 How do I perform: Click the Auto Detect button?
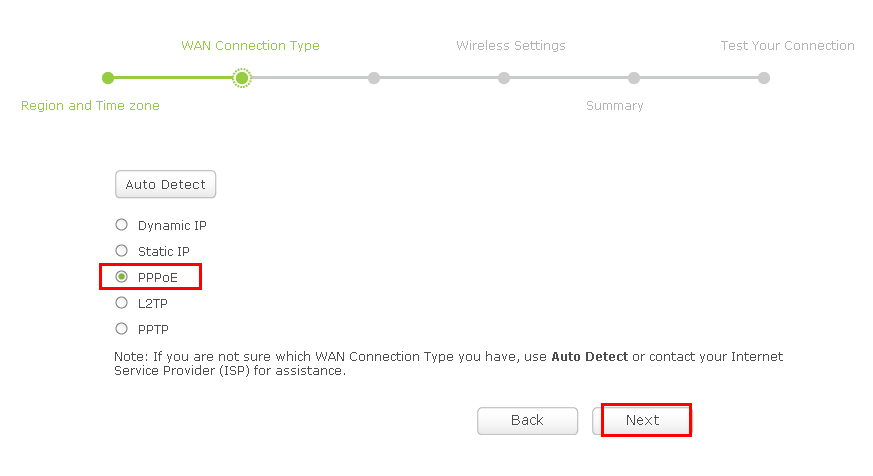(165, 184)
